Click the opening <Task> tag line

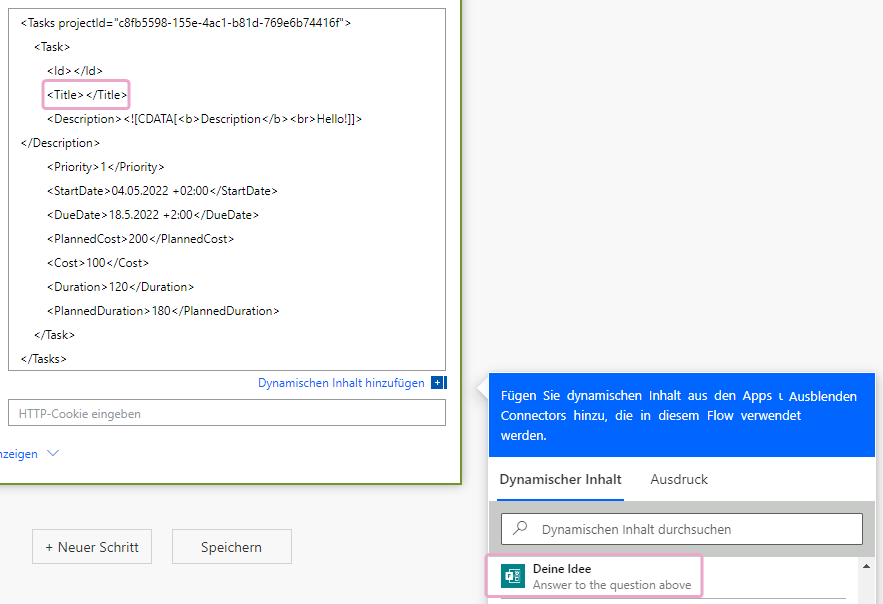[52, 47]
